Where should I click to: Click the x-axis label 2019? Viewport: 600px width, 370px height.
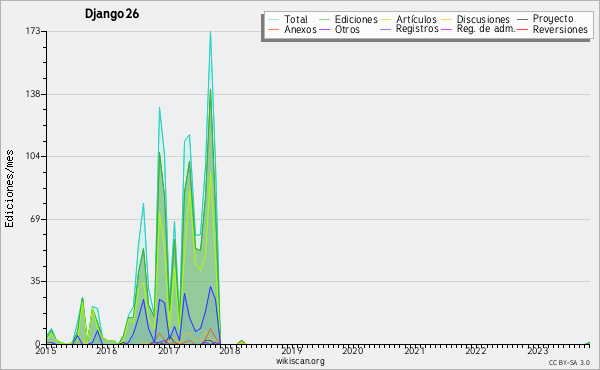tap(292, 351)
